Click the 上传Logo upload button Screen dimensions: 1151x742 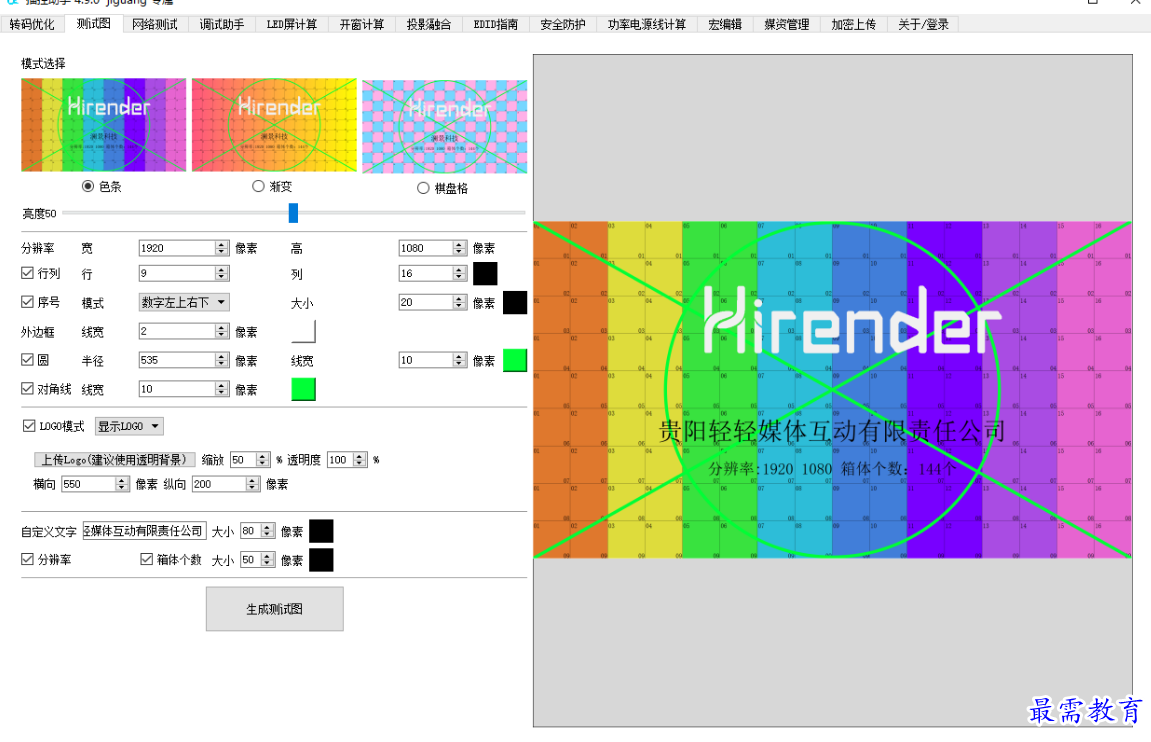tap(115, 459)
